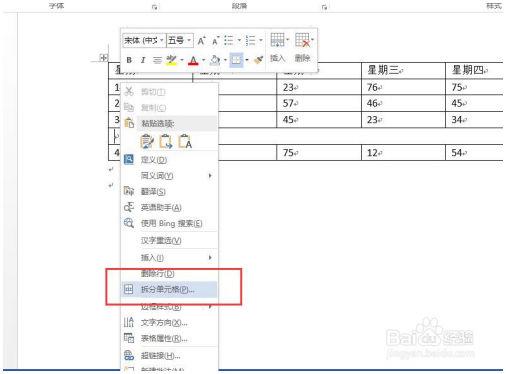506x374 pixels.
Task: Click the format painter brush icon
Action: click(x=258, y=60)
